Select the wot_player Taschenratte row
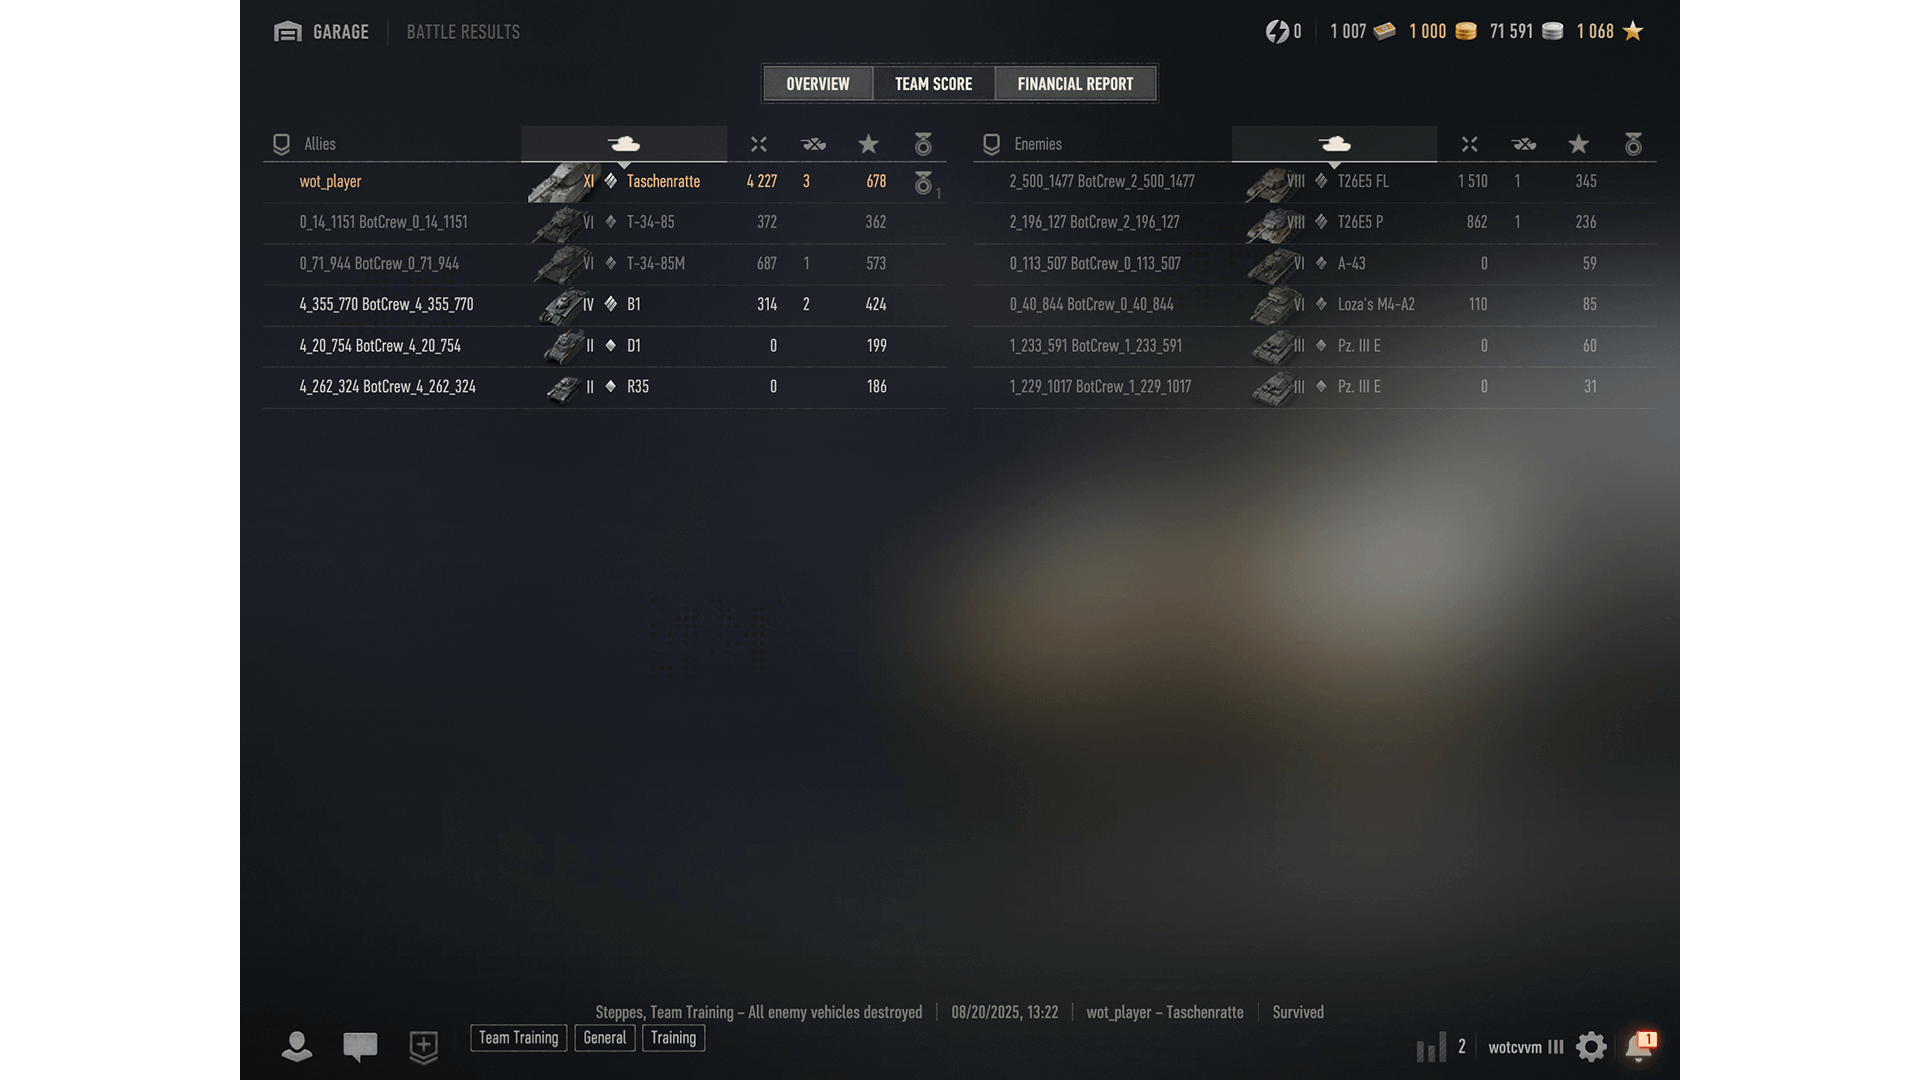Screen dimensions: 1920x1080 [x=604, y=182]
